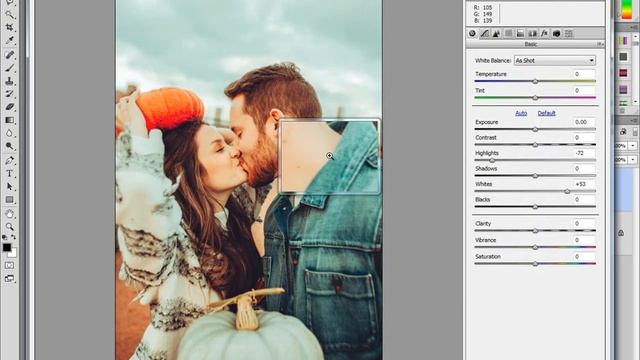Viewport: 640px width, 360px height.
Task: Select the Gradient tool
Action: click(9, 120)
